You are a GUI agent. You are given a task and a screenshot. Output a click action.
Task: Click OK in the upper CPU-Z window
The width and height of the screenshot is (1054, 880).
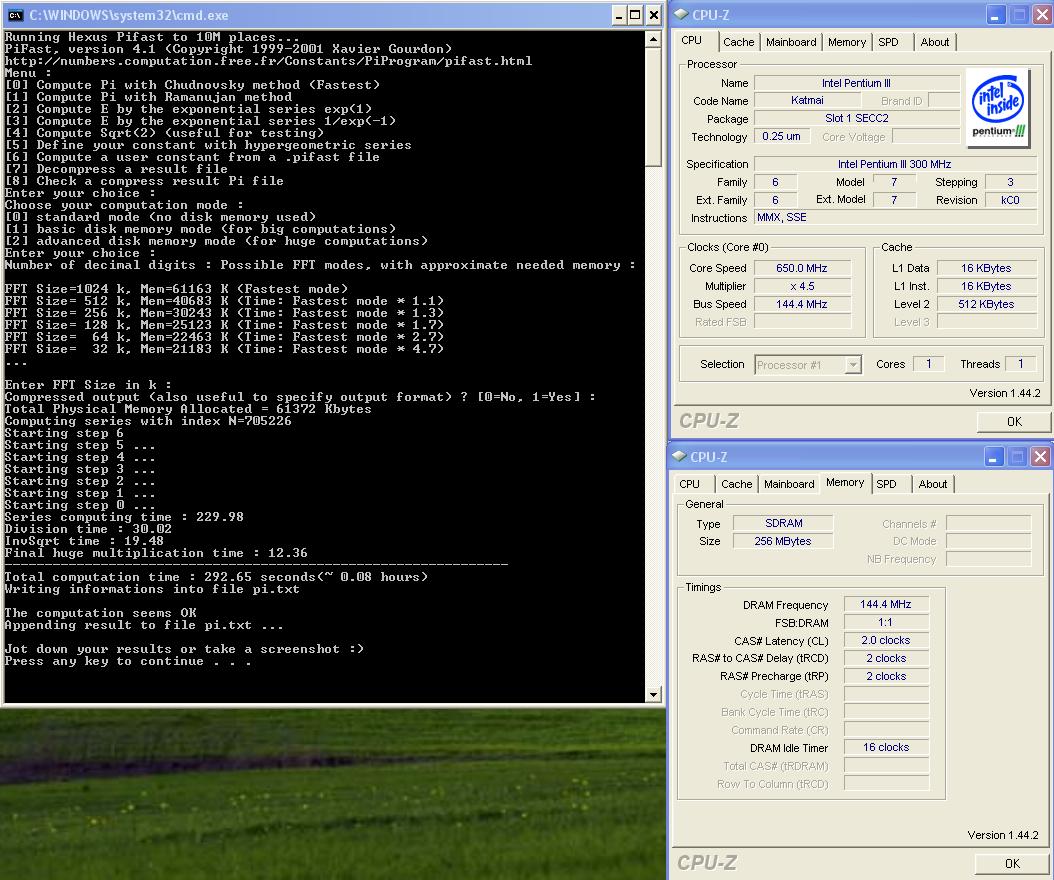tap(1014, 422)
